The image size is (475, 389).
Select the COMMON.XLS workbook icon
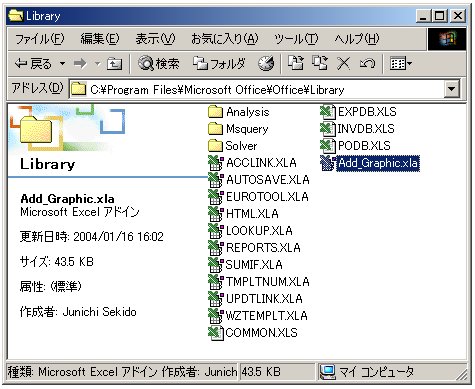(x=215, y=333)
